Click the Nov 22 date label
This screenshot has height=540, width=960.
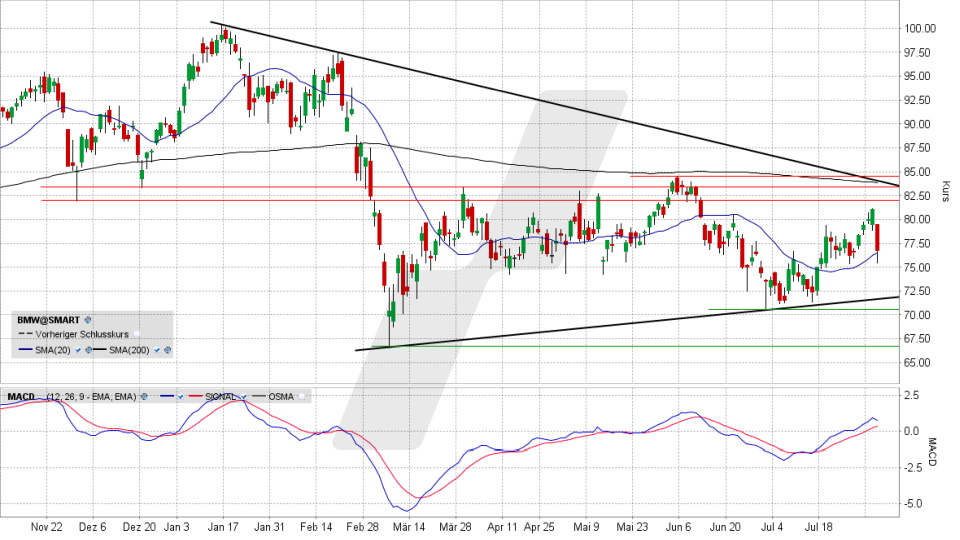click(x=47, y=527)
